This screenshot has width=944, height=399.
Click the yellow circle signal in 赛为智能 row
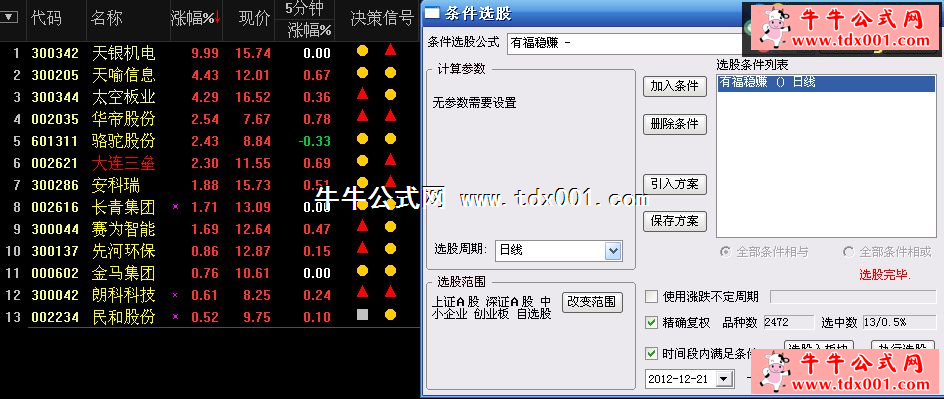(390, 227)
